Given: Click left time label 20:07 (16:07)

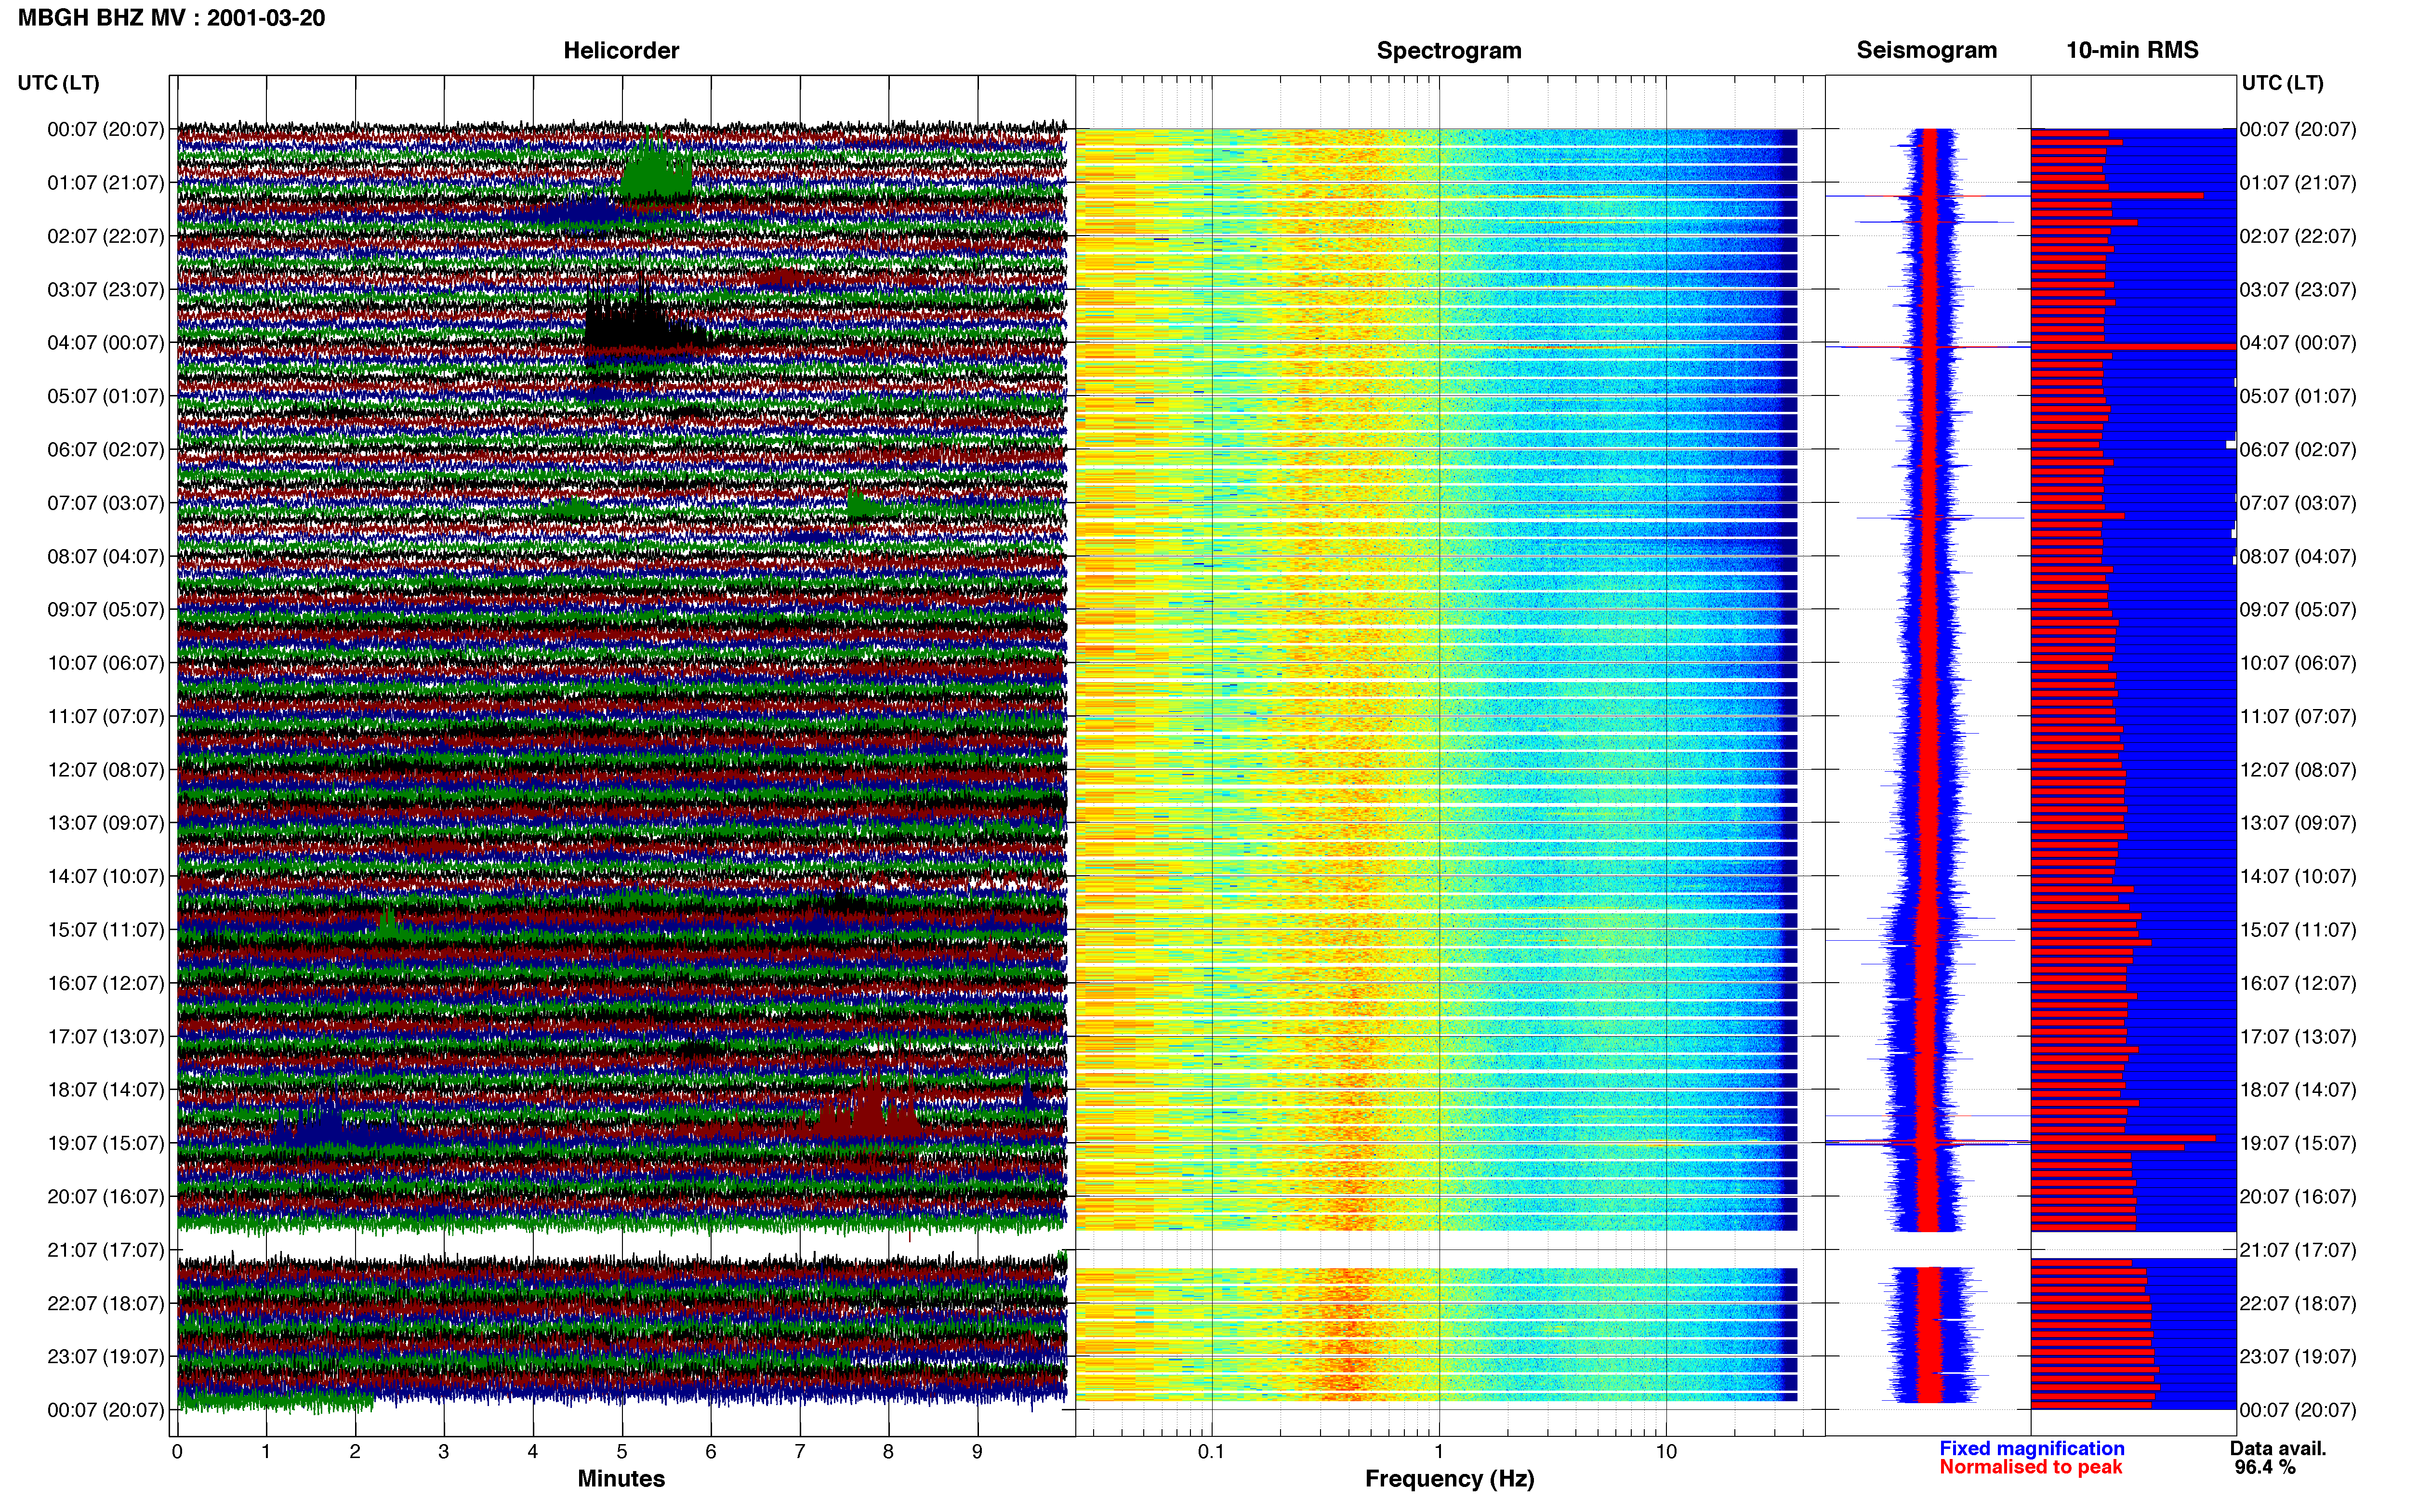Looking at the screenshot, I should pyautogui.click(x=105, y=1197).
